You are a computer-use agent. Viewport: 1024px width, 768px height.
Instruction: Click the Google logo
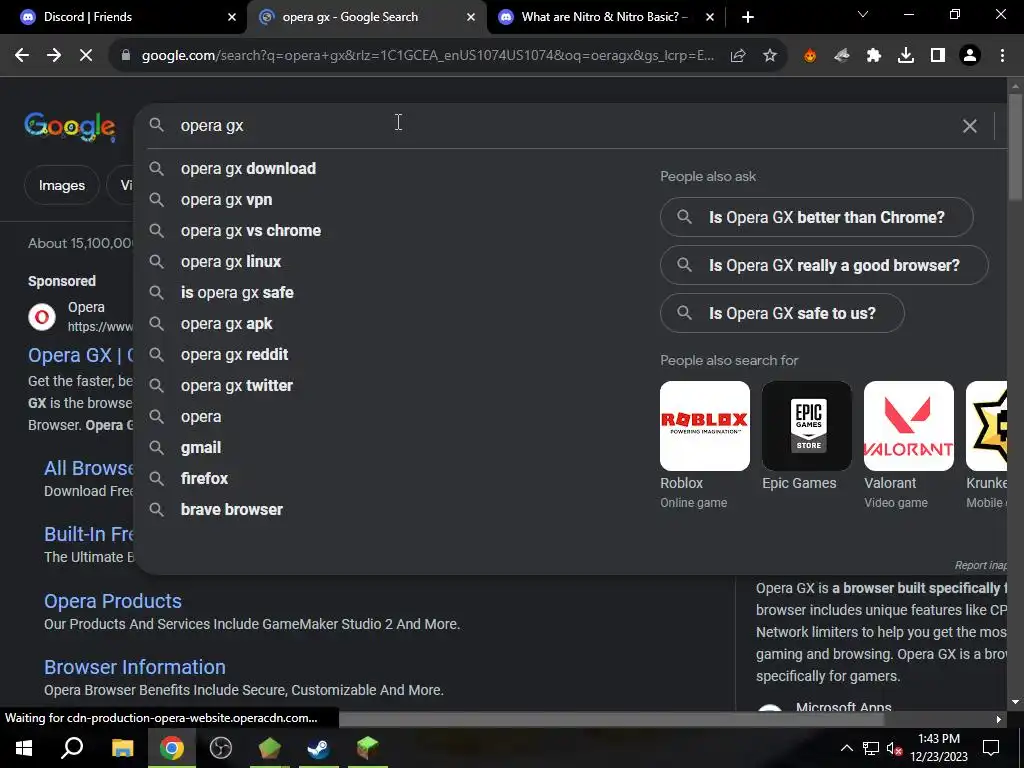click(x=70, y=126)
